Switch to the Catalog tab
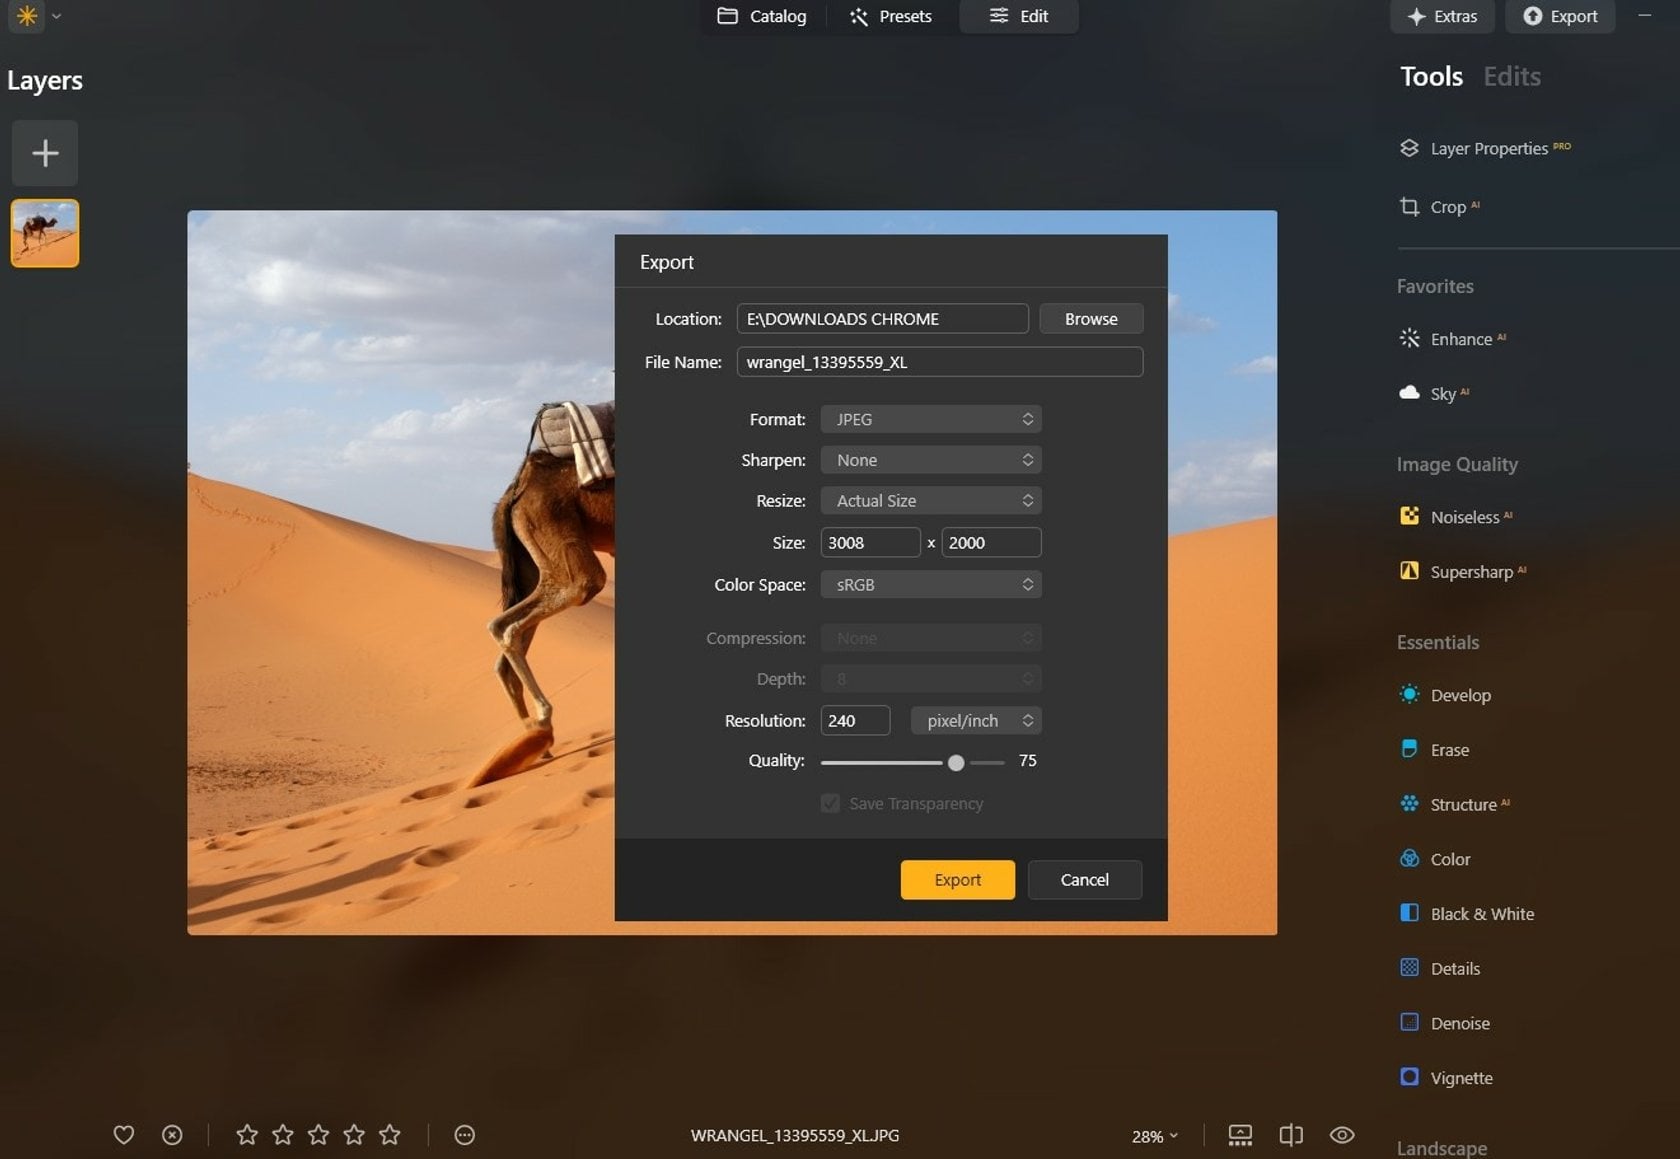The width and height of the screenshot is (1680, 1159). (762, 16)
